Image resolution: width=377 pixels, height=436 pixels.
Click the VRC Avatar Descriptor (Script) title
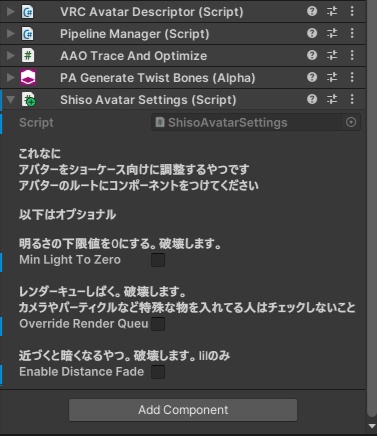(152, 12)
